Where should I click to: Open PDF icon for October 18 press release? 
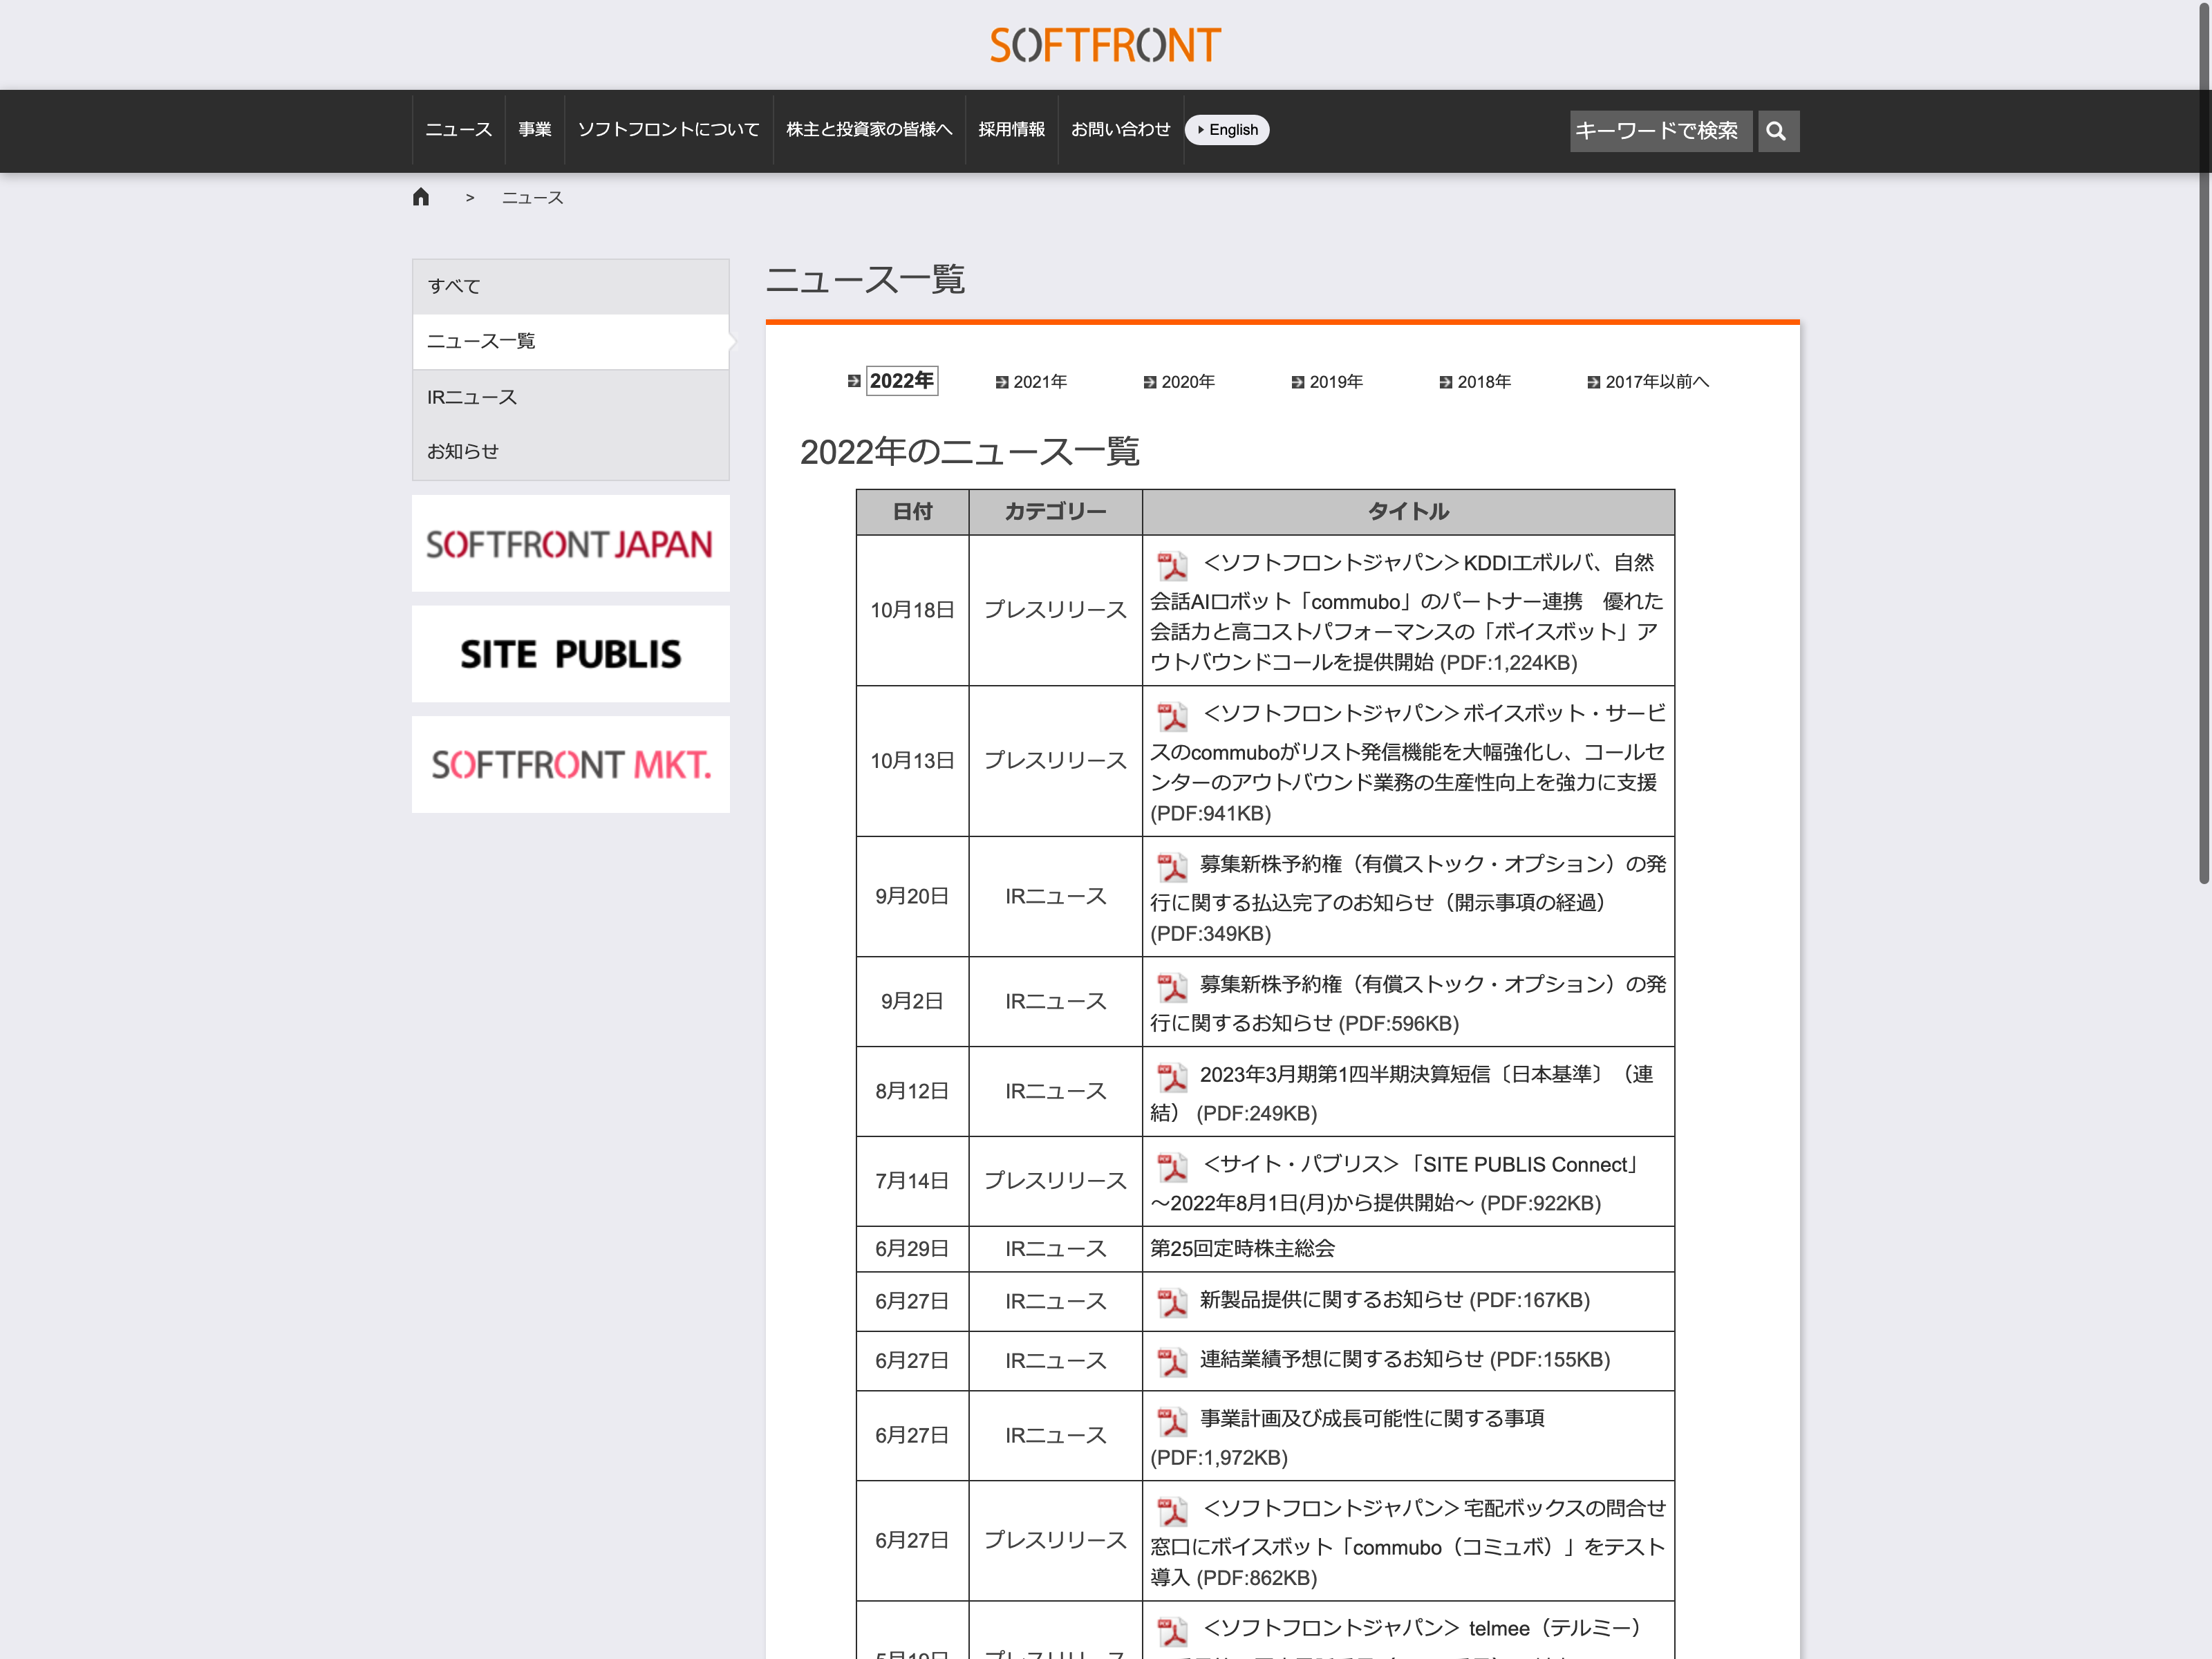pos(1172,565)
